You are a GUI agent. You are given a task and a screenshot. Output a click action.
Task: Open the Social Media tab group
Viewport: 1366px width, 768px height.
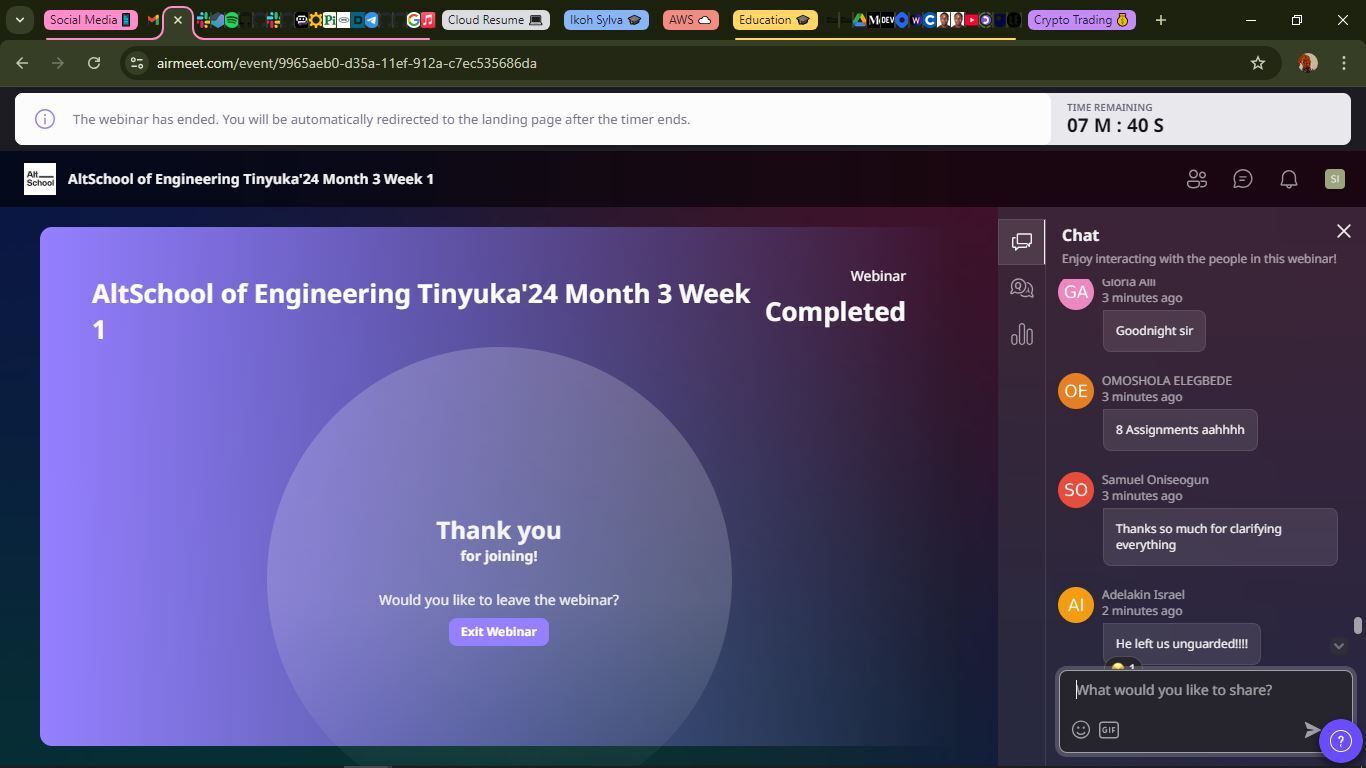point(90,20)
